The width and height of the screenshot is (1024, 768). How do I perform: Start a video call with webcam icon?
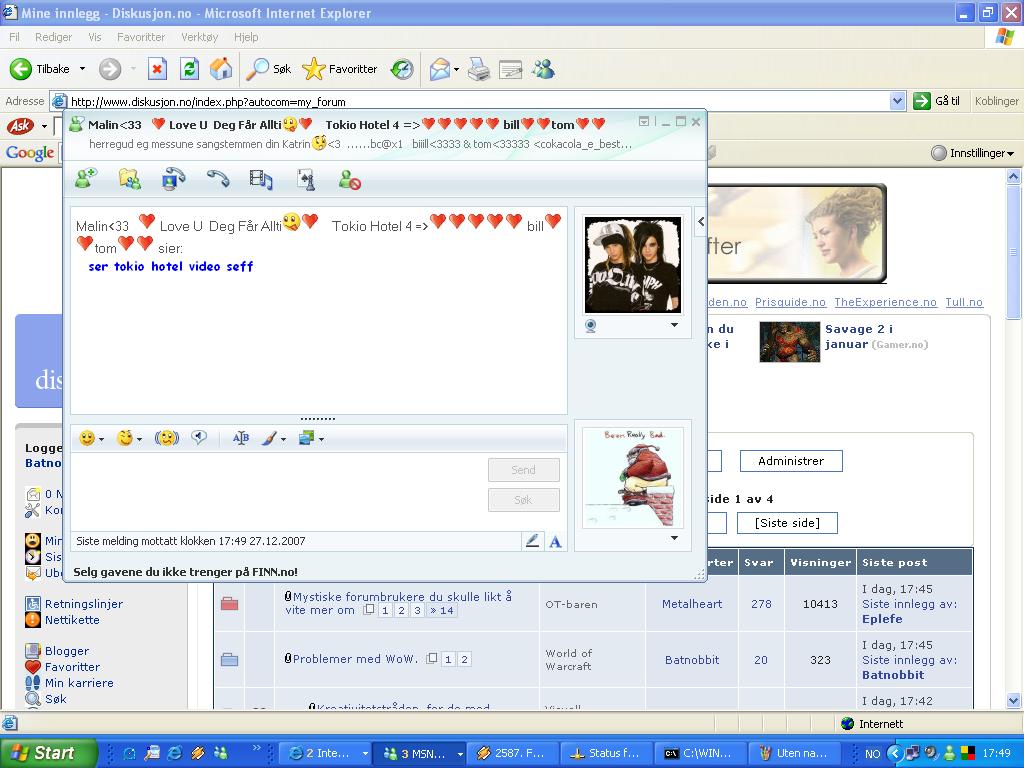[173, 179]
